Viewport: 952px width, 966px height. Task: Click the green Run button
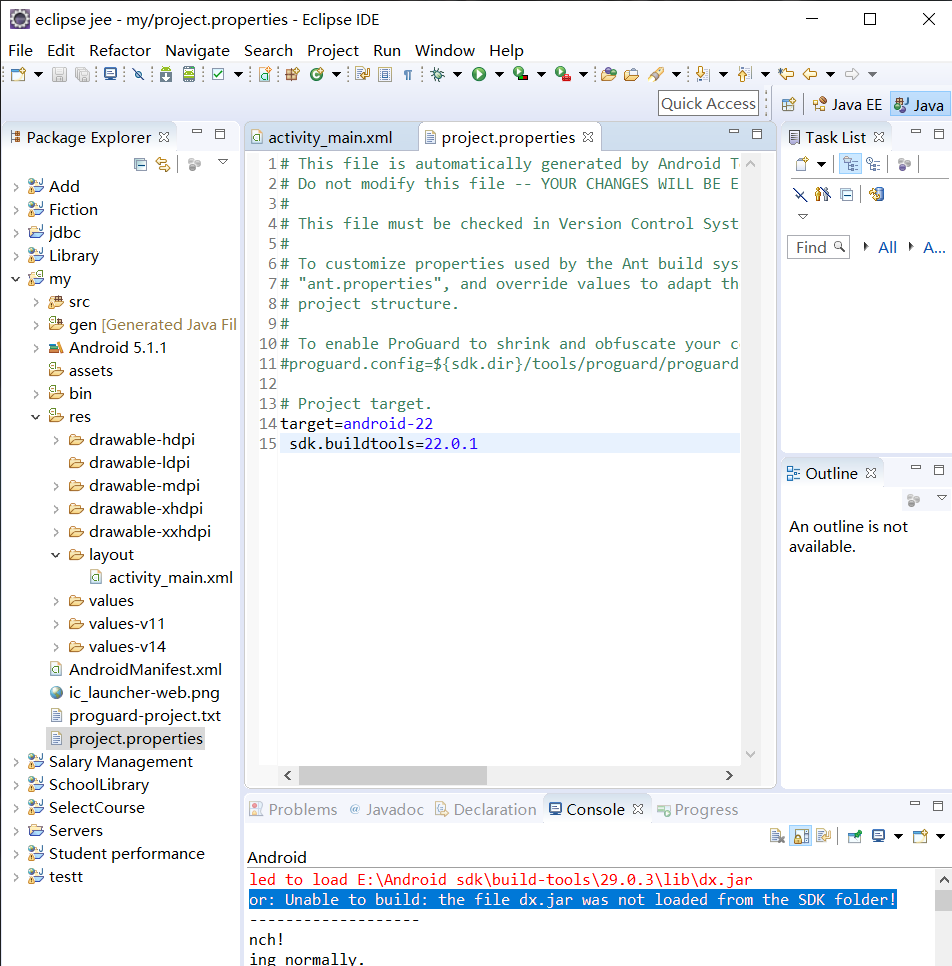point(479,75)
